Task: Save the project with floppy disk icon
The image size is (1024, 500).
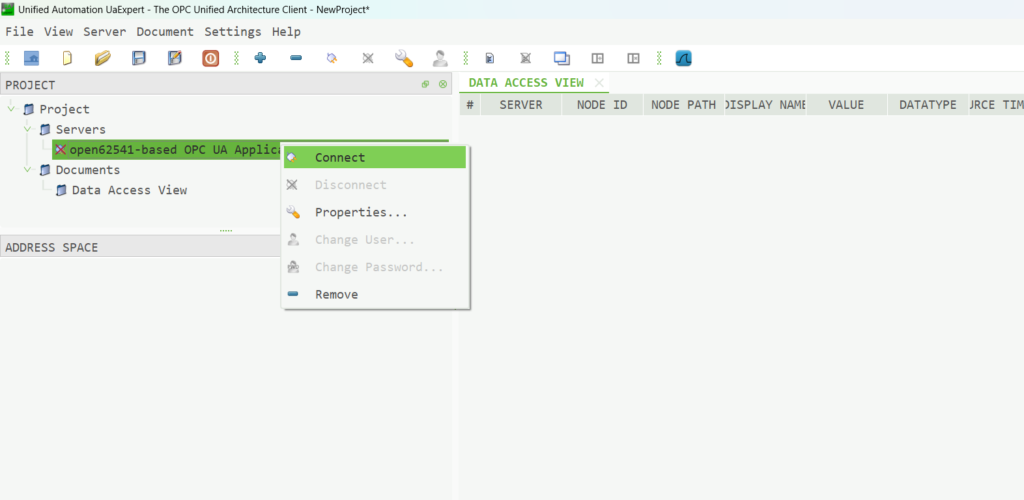Action: pos(138,59)
